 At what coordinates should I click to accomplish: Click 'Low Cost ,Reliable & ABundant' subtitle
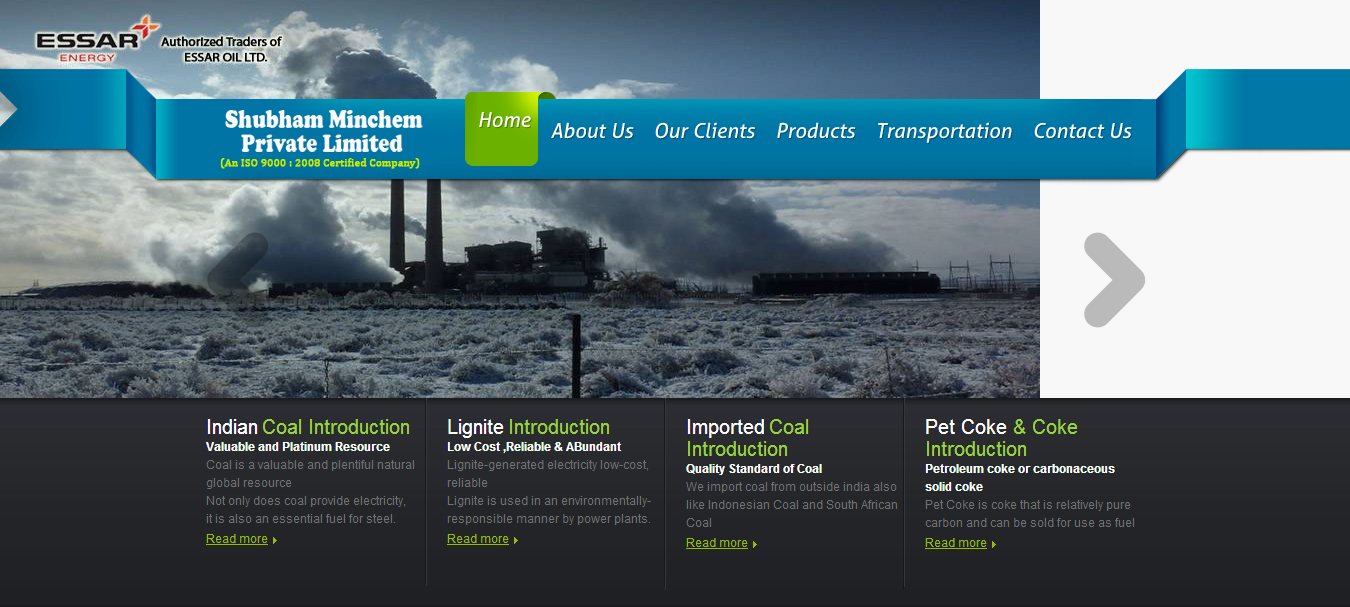tap(534, 447)
